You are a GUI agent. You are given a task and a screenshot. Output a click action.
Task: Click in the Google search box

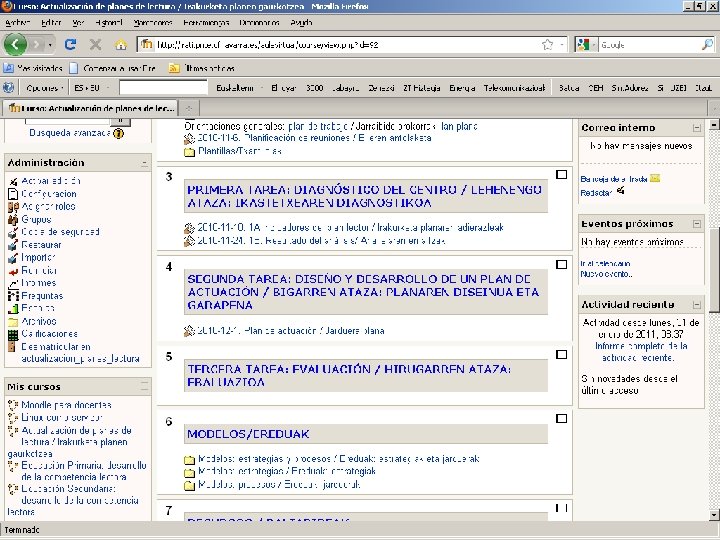tap(649, 45)
